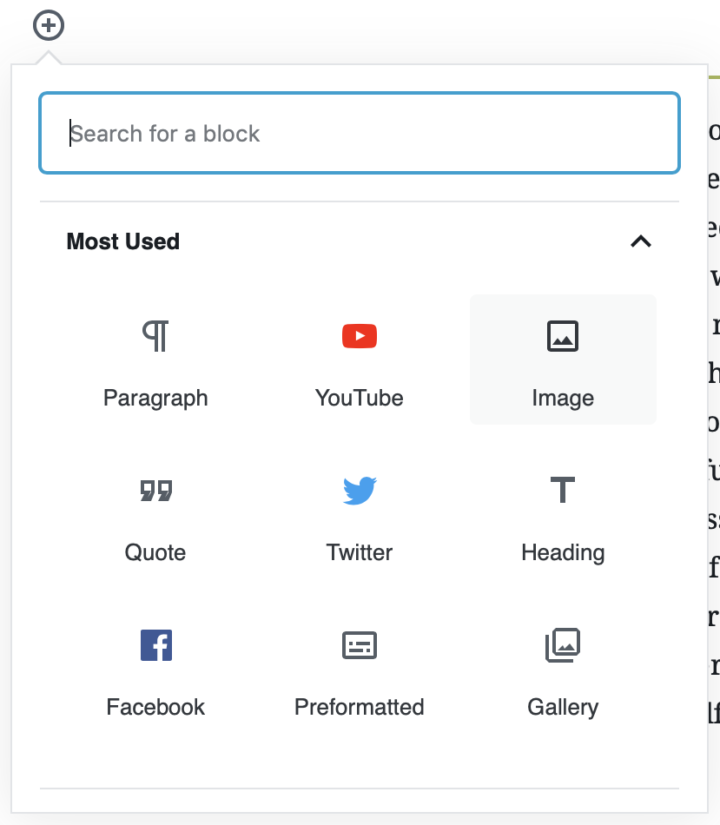Focus the Search for a block field
720x825 pixels.
pyautogui.click(x=359, y=134)
